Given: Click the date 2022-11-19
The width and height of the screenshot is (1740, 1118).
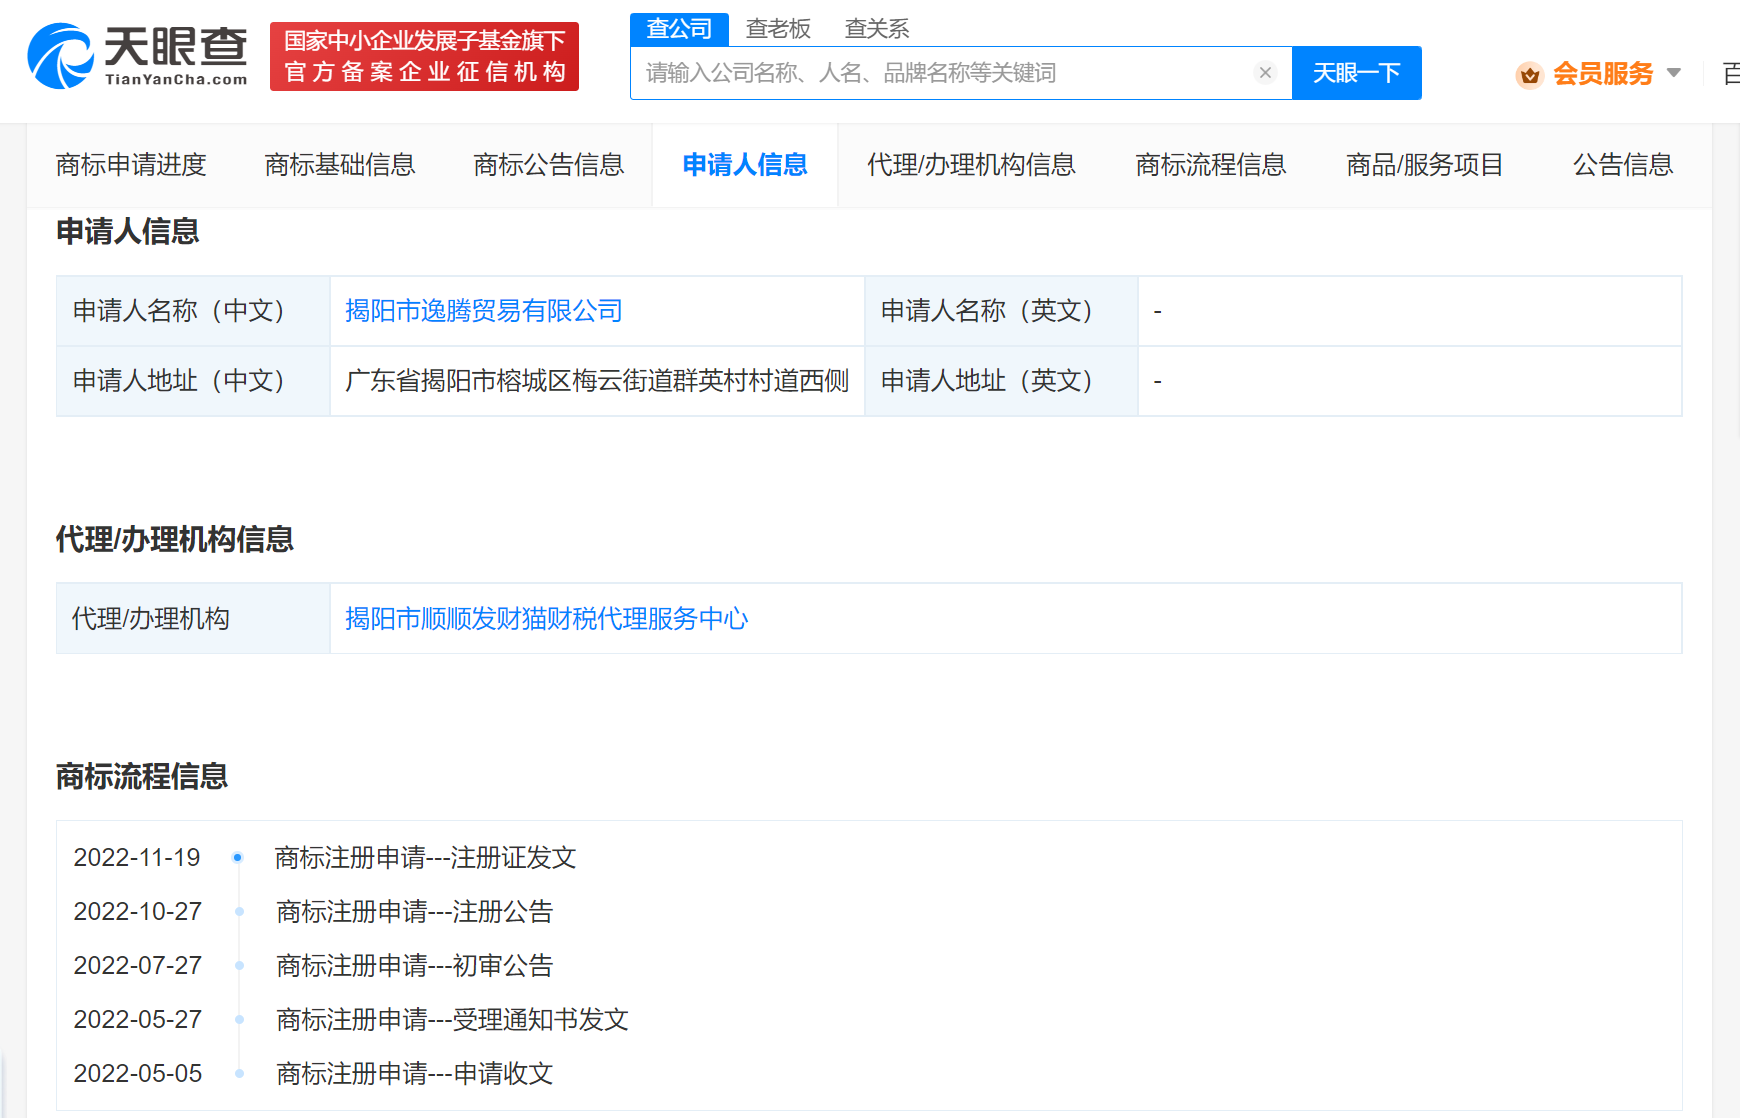Looking at the screenshot, I should click(137, 858).
